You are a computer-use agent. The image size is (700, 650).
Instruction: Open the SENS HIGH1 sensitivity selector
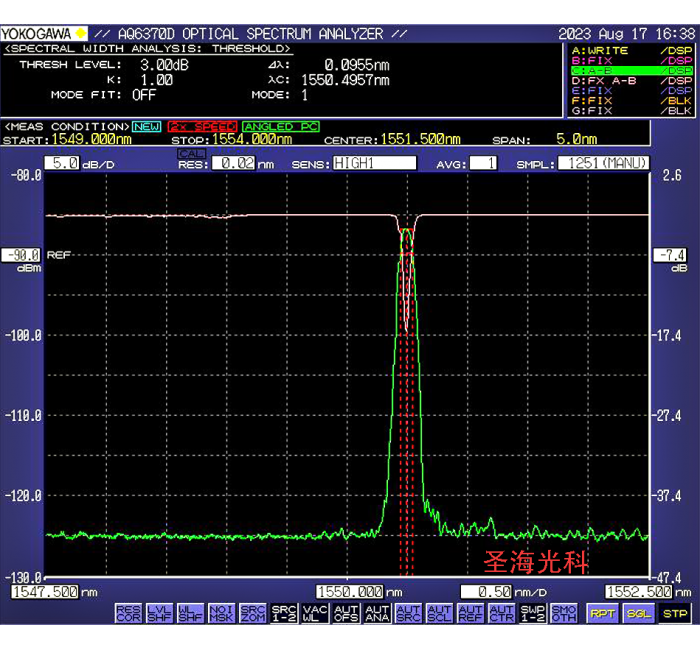click(374, 163)
